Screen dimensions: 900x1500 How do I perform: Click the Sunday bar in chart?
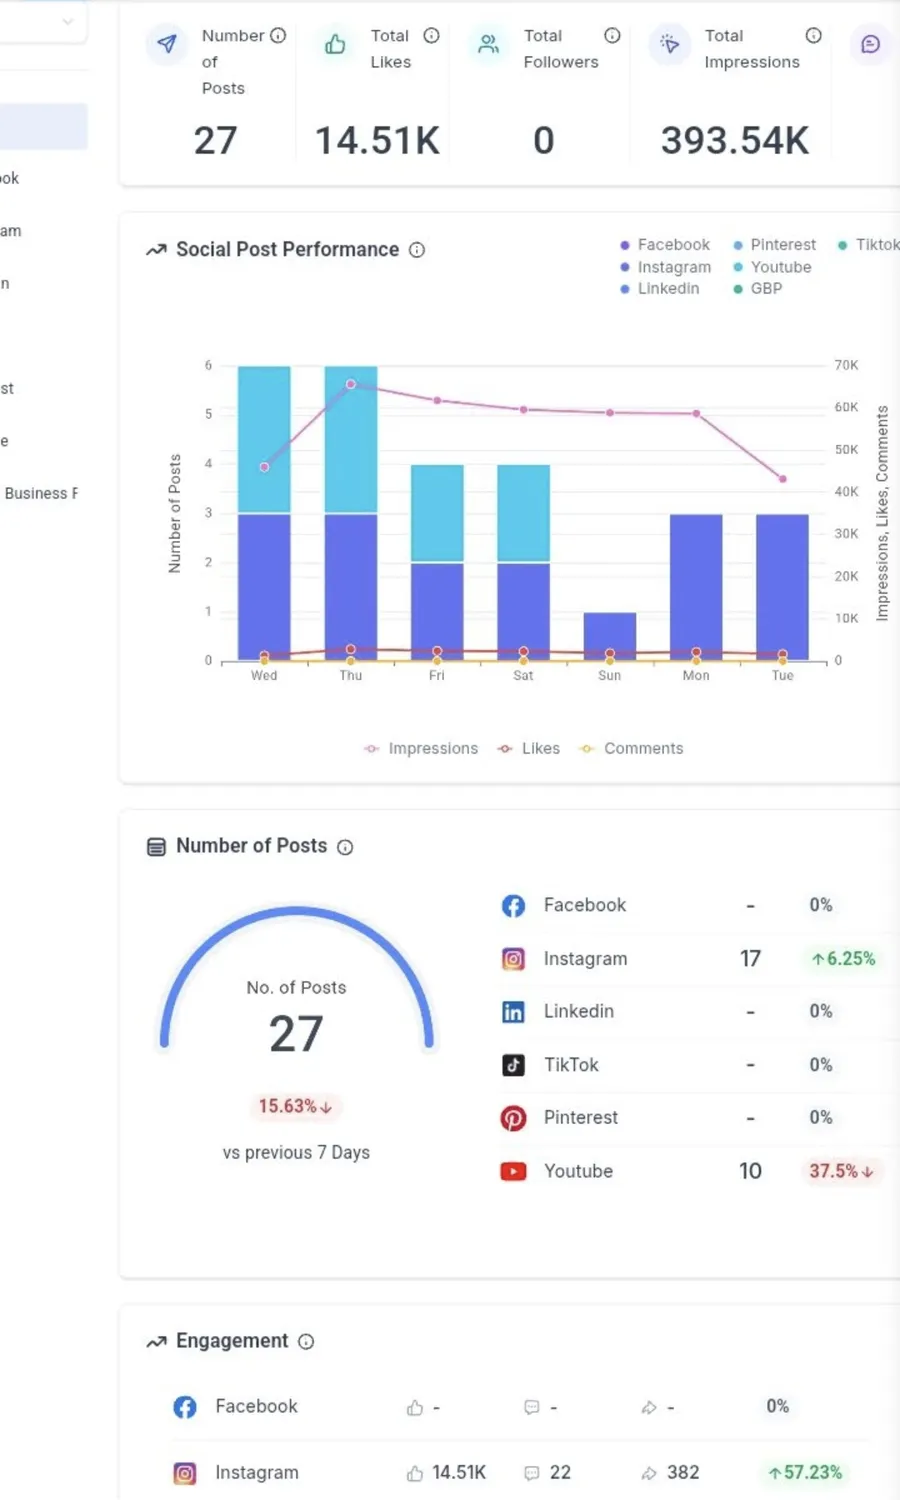pyautogui.click(x=610, y=636)
